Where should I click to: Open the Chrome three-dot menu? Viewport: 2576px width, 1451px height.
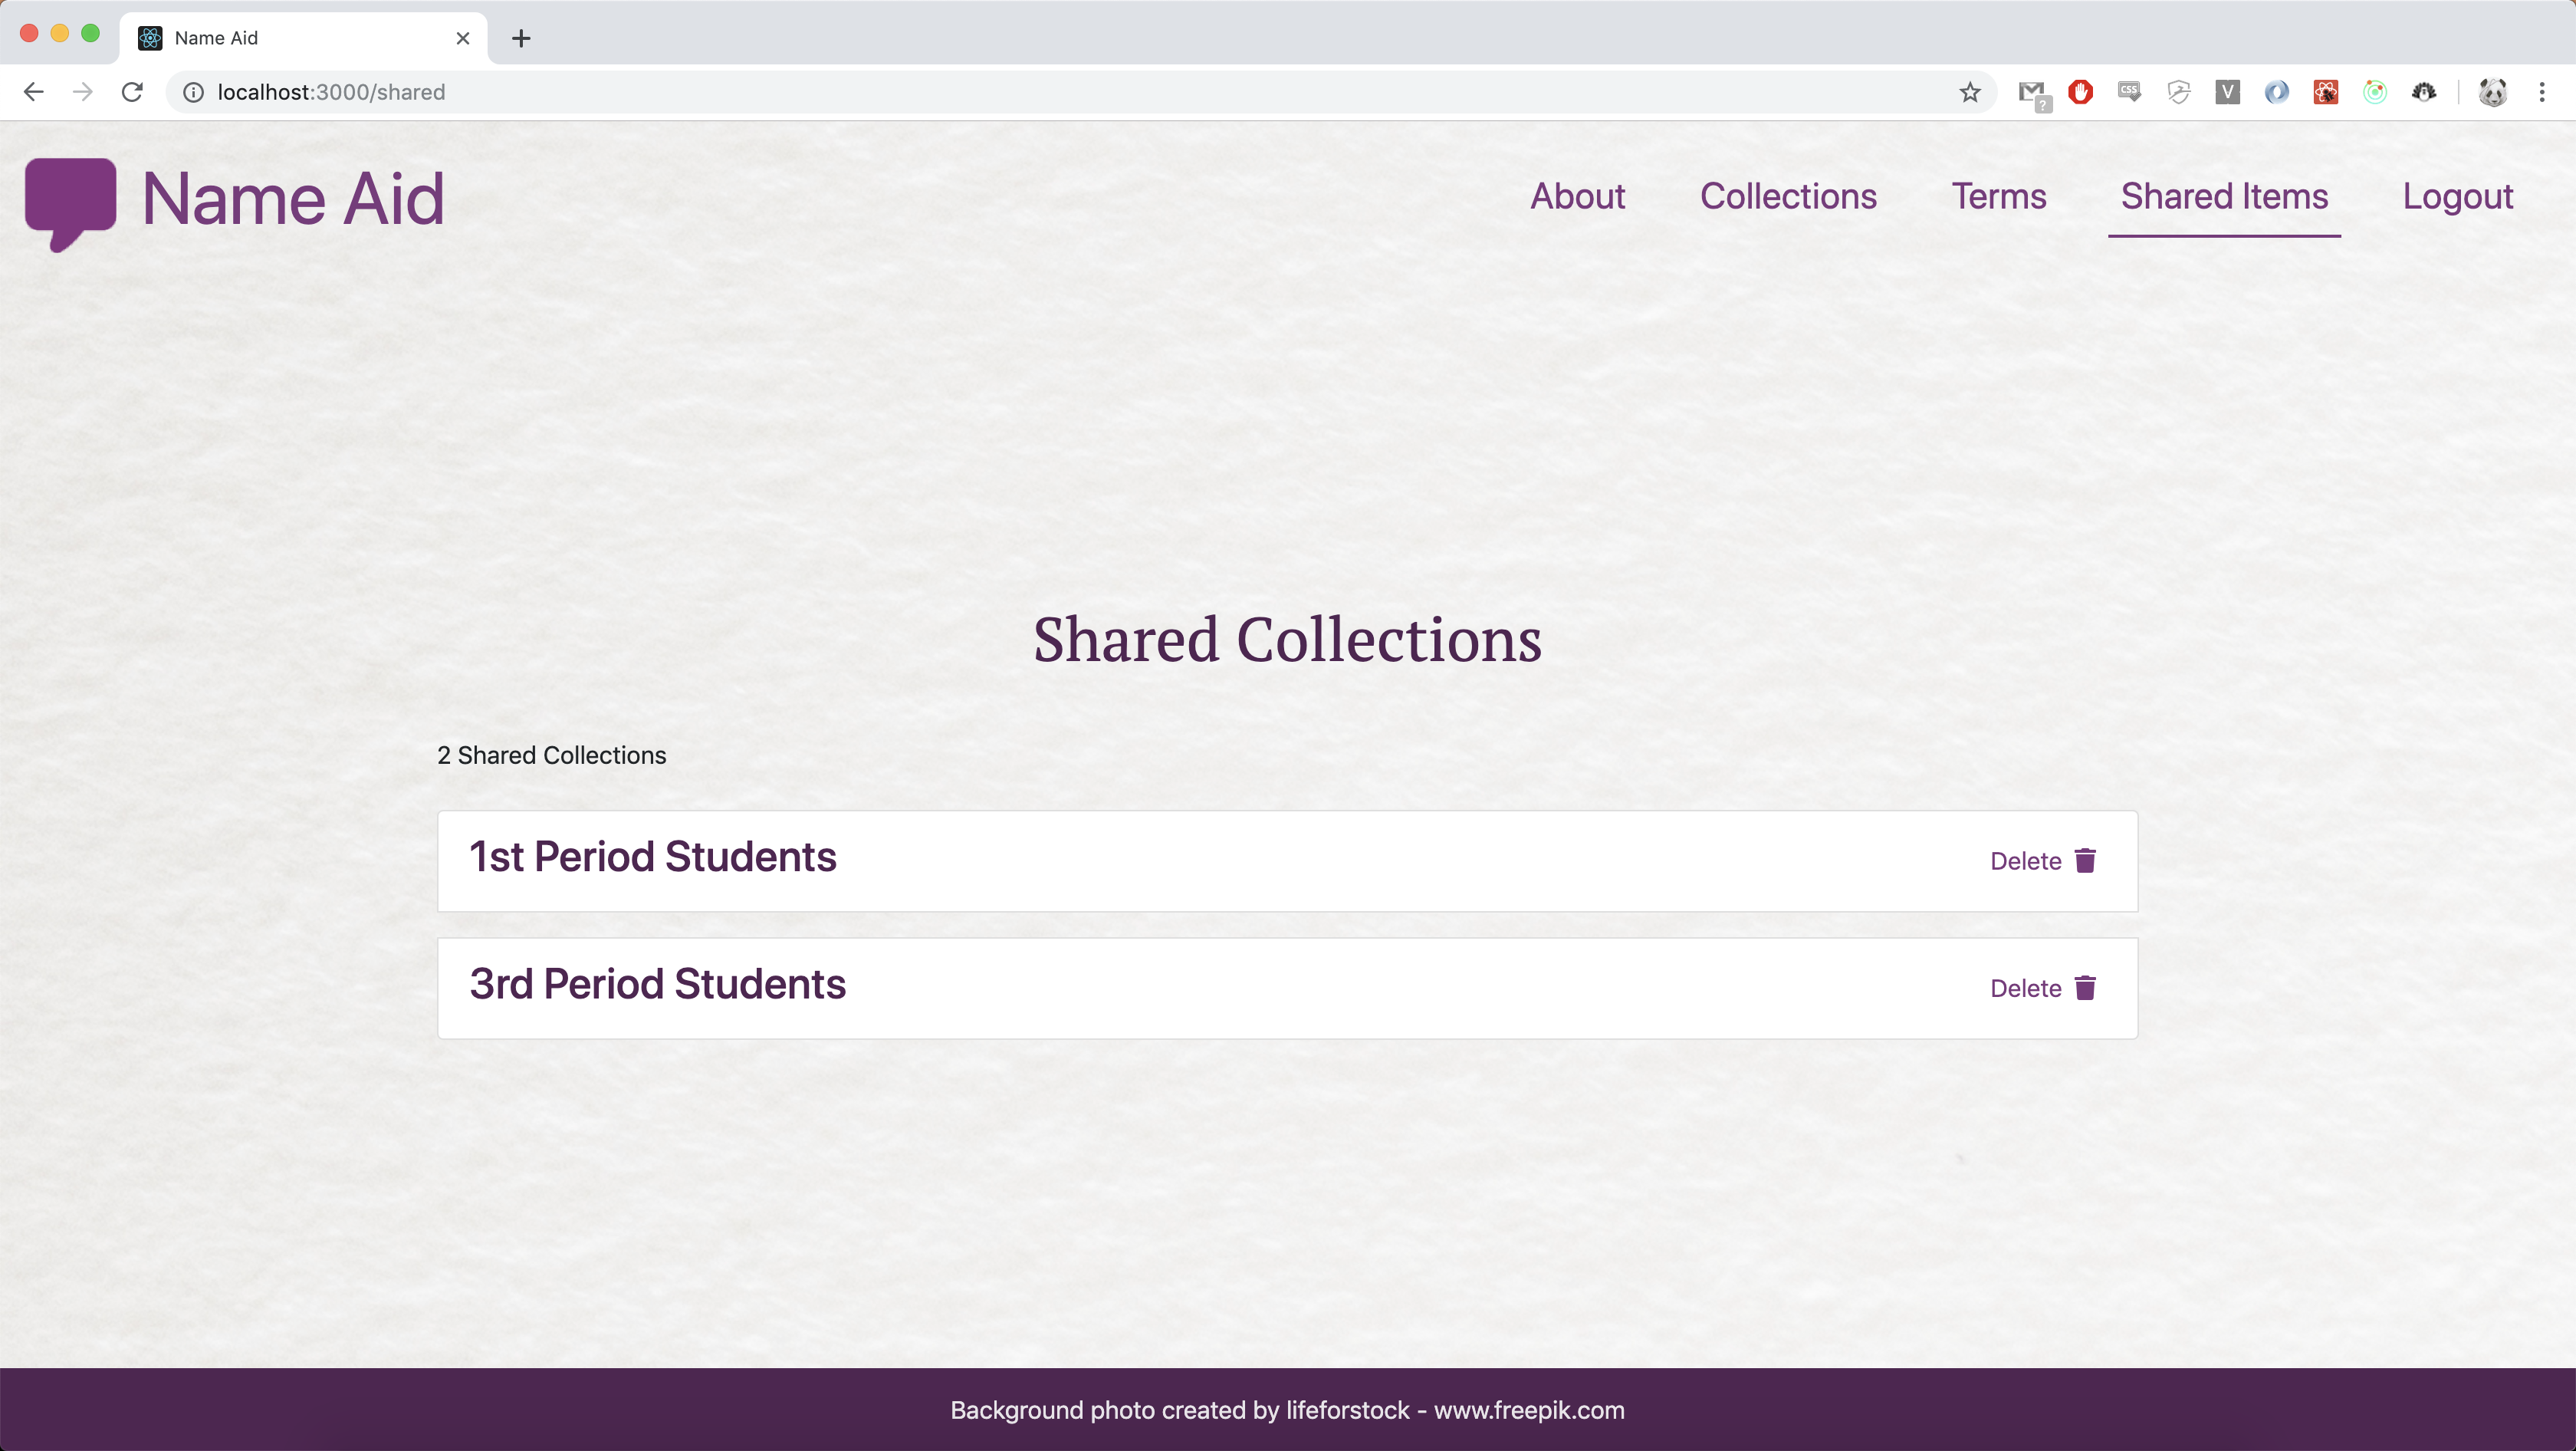click(2542, 92)
